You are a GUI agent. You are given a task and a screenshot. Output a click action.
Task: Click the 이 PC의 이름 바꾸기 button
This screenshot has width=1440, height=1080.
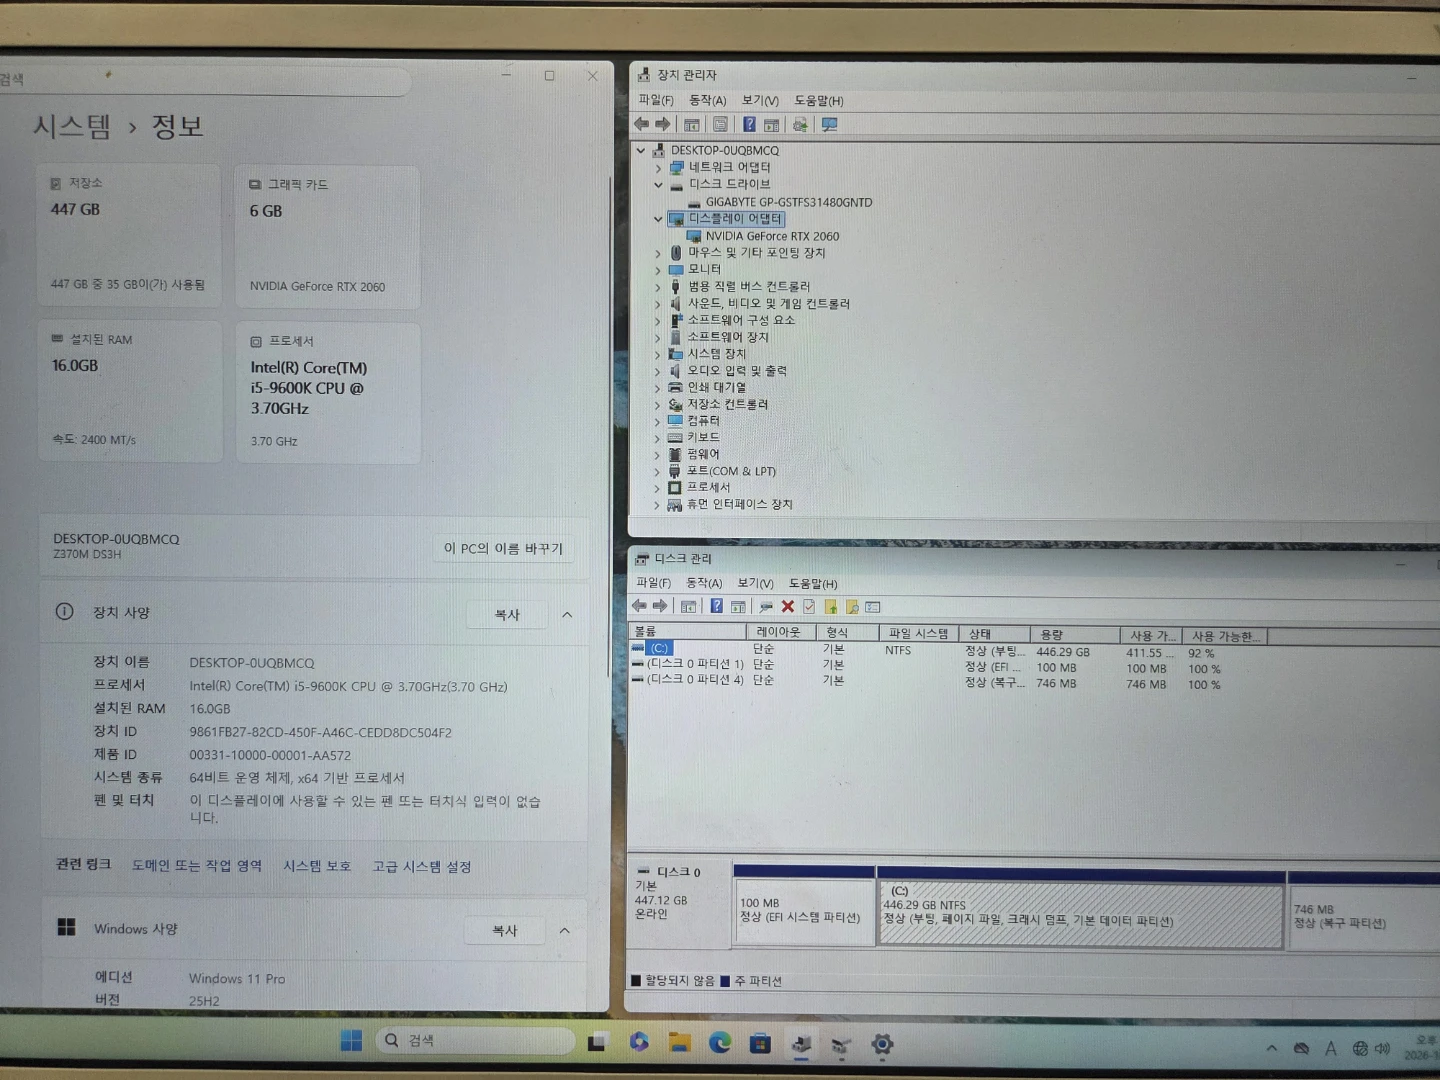[x=504, y=548]
